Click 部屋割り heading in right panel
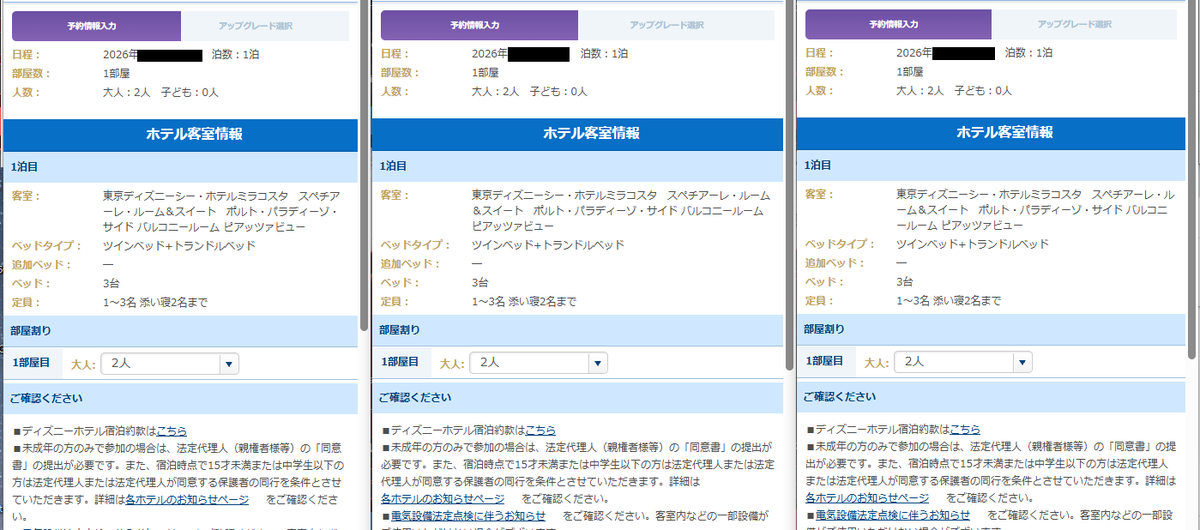 tap(990, 328)
